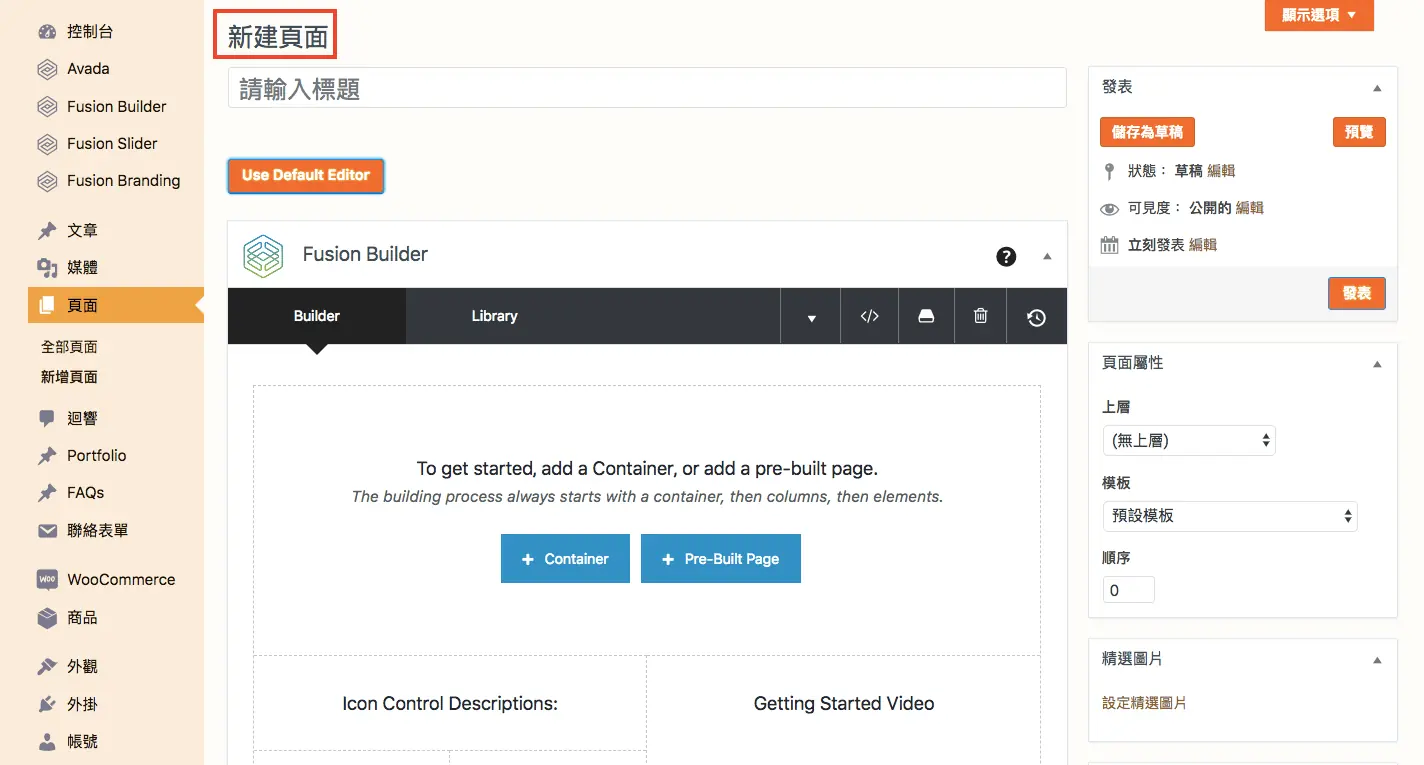
Task: Collapse the Fusion Builder panel
Action: coord(1047,256)
